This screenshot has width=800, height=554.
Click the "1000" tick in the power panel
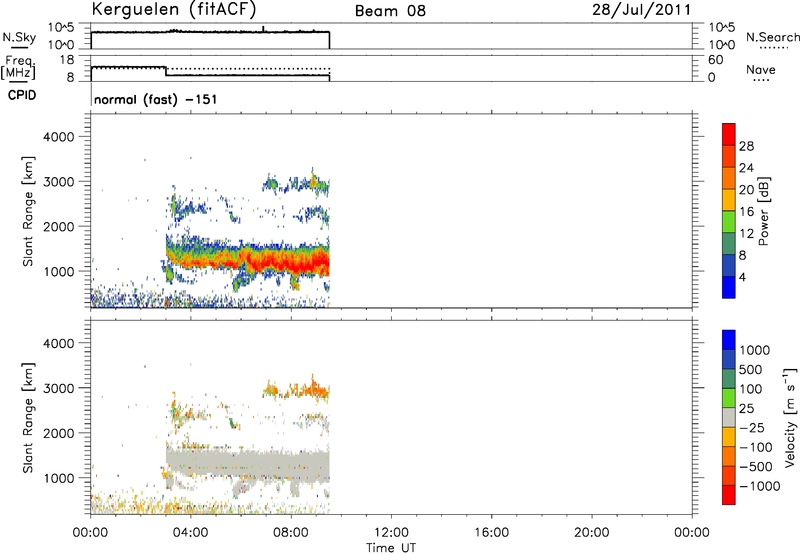(x=58, y=271)
